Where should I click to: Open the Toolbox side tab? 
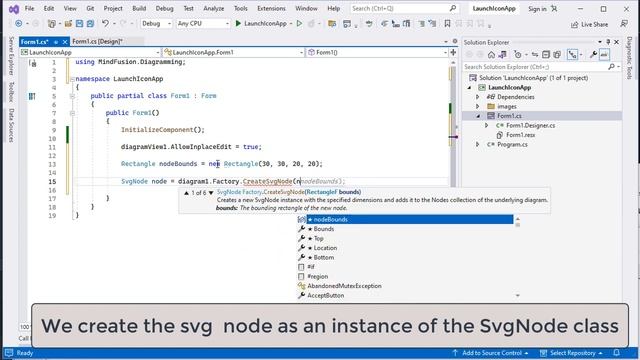pos(11,91)
